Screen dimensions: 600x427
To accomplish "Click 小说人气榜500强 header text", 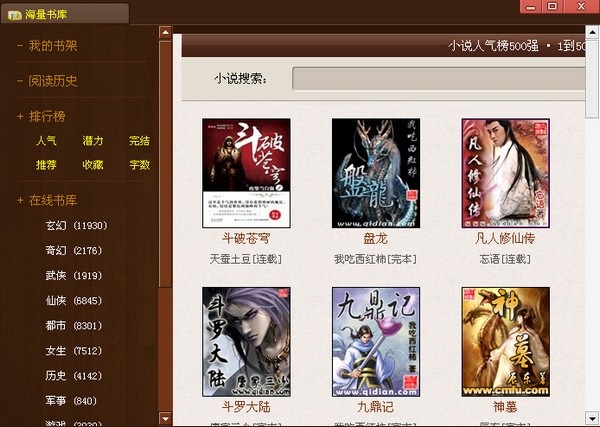I will 494,46.
